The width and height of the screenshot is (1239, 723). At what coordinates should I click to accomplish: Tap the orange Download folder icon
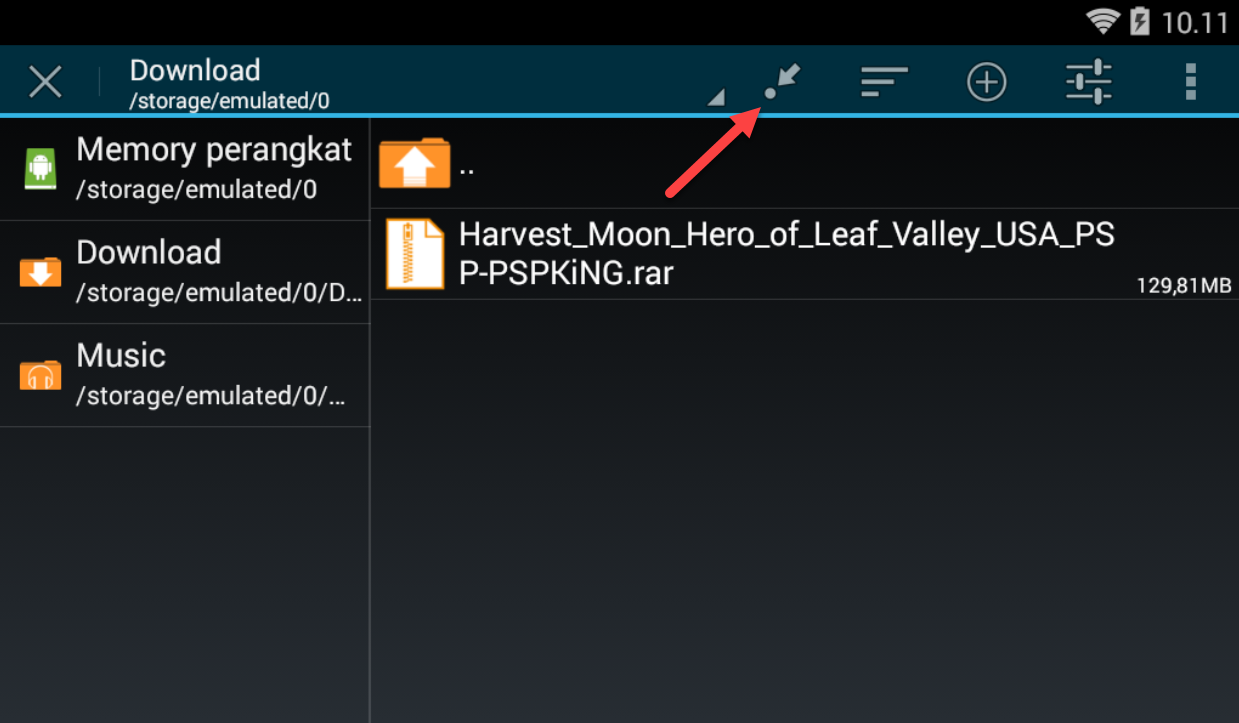click(x=40, y=272)
